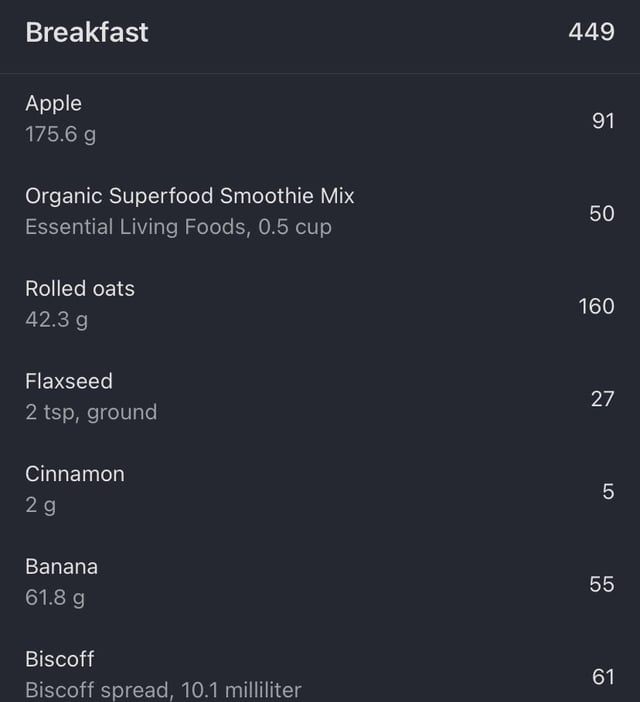
Task: Open the Biscoff entry
Action: (x=60, y=659)
